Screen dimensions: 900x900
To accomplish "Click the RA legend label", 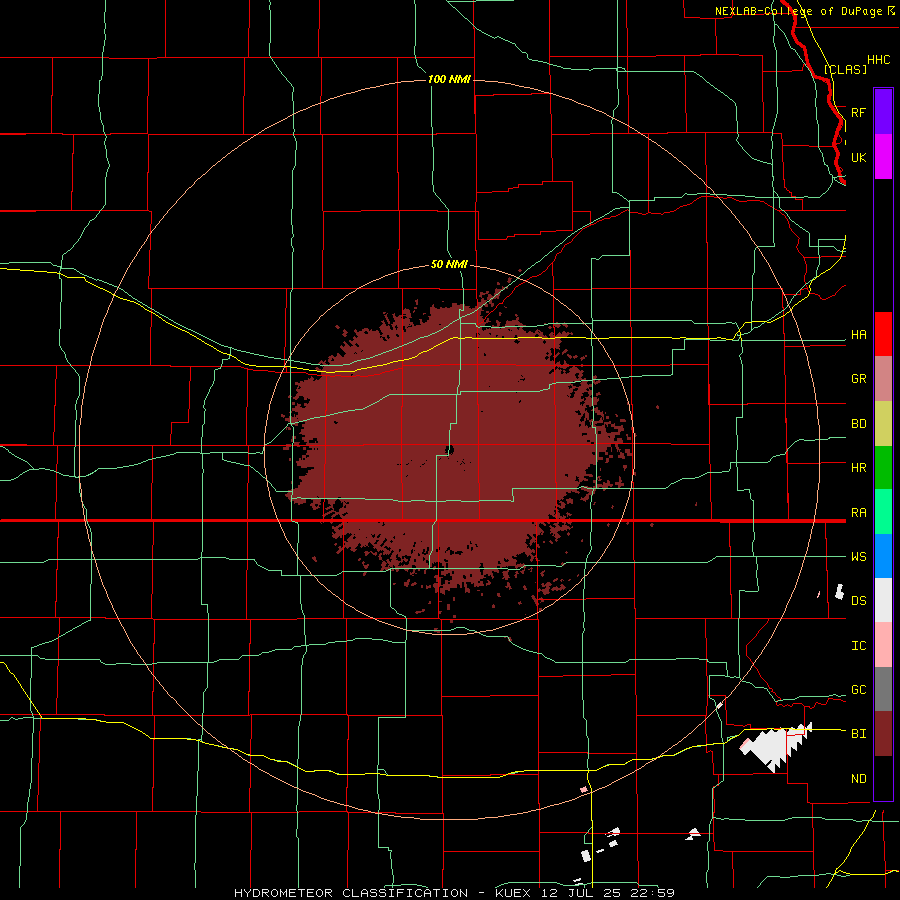I will pyautogui.click(x=858, y=512).
